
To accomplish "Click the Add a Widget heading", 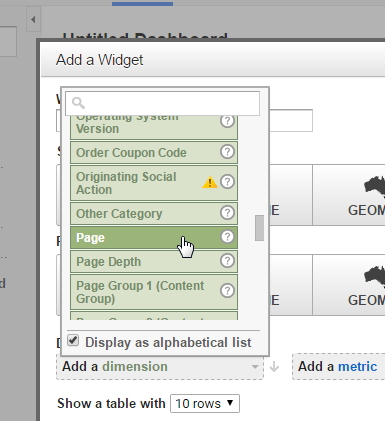I will (x=99, y=60).
